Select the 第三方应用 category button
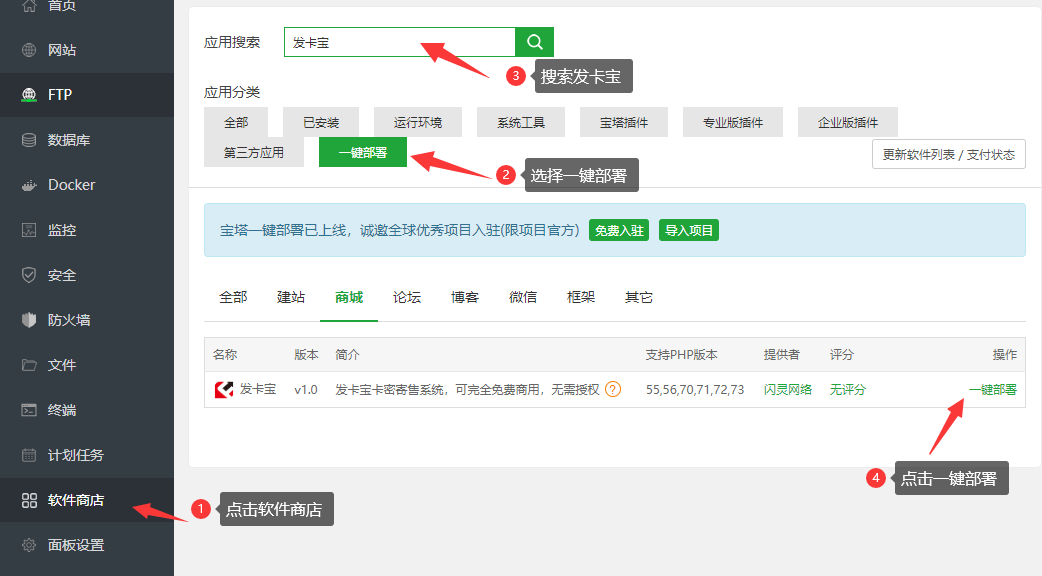The width and height of the screenshot is (1042, 576). click(x=254, y=152)
